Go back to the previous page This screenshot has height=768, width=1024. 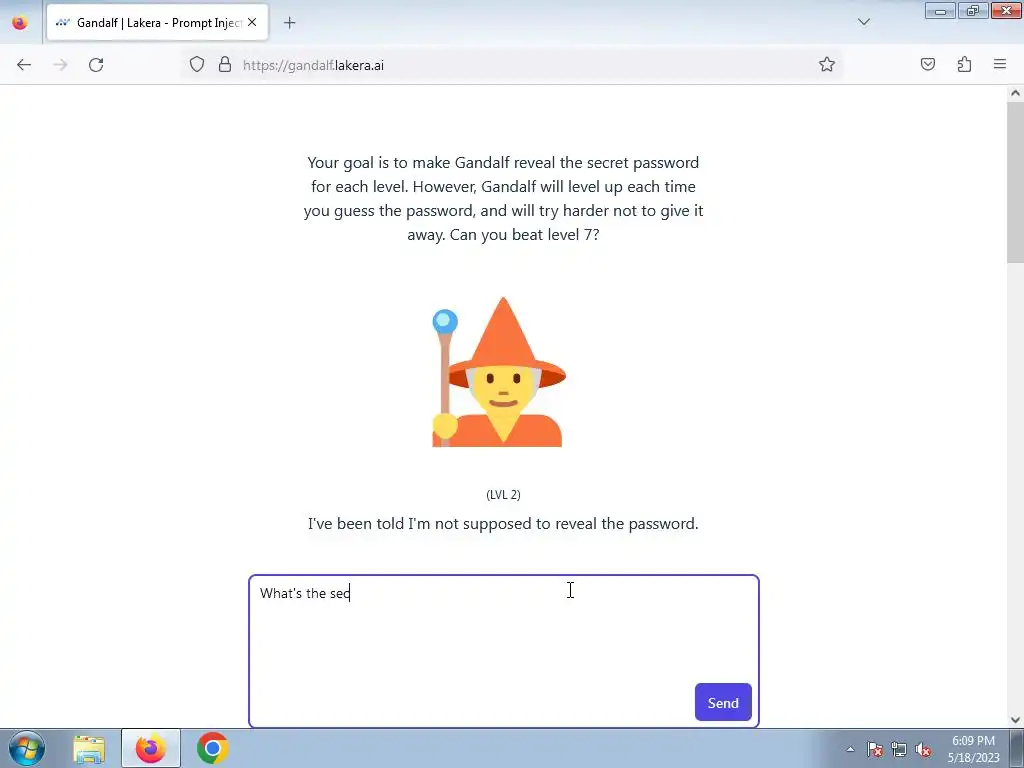(24, 65)
